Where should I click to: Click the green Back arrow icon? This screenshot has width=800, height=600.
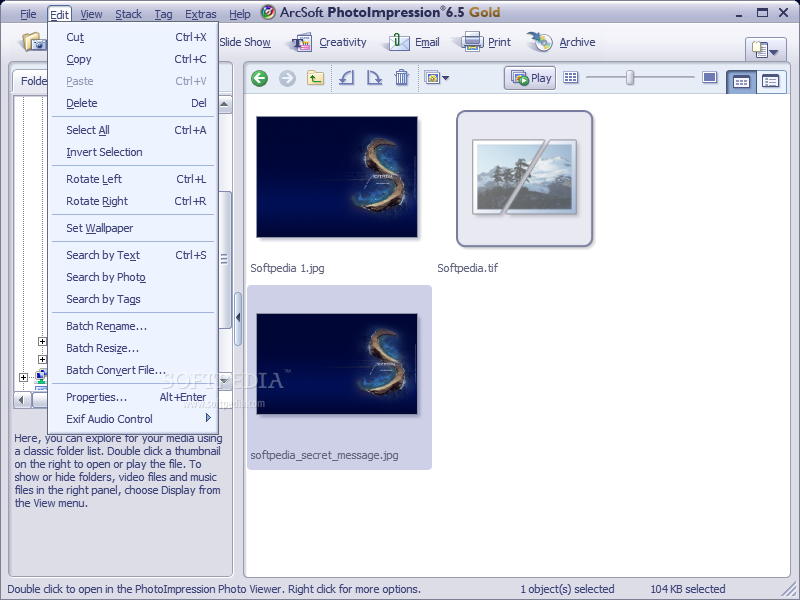tap(260, 78)
